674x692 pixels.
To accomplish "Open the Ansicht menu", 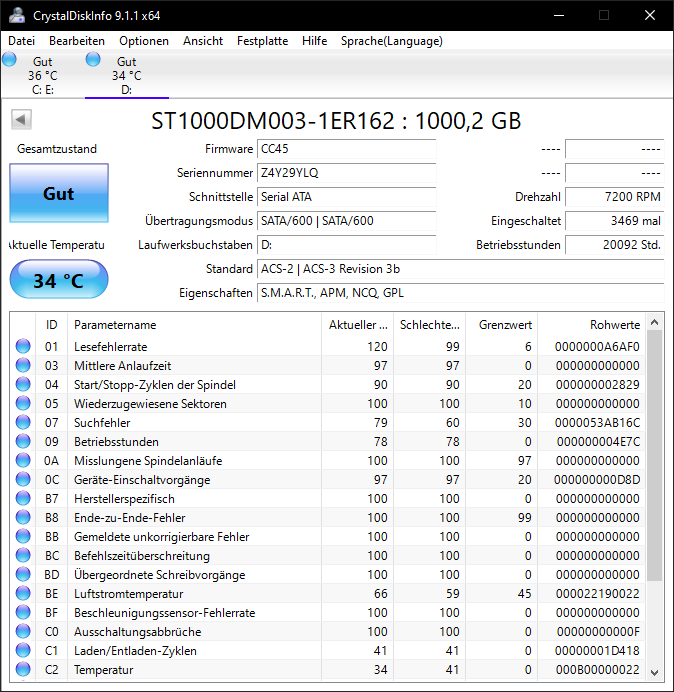I will (203, 41).
